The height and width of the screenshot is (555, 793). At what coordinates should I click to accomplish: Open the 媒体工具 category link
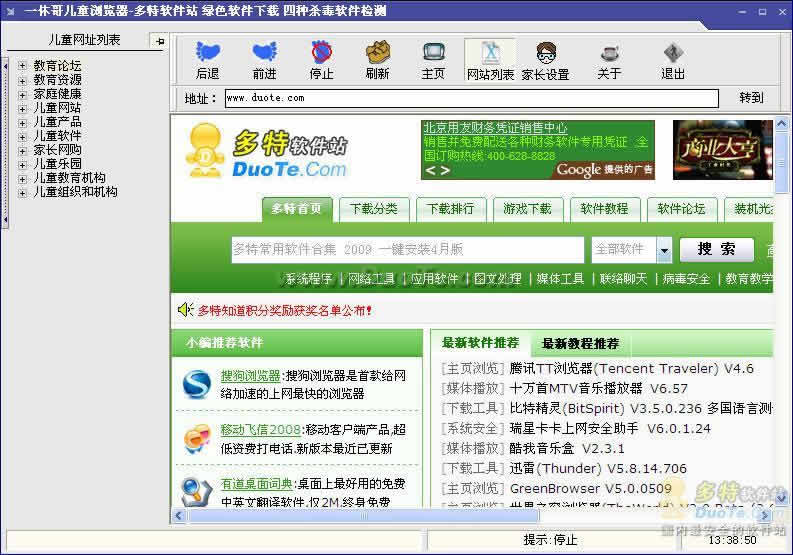coord(560,279)
